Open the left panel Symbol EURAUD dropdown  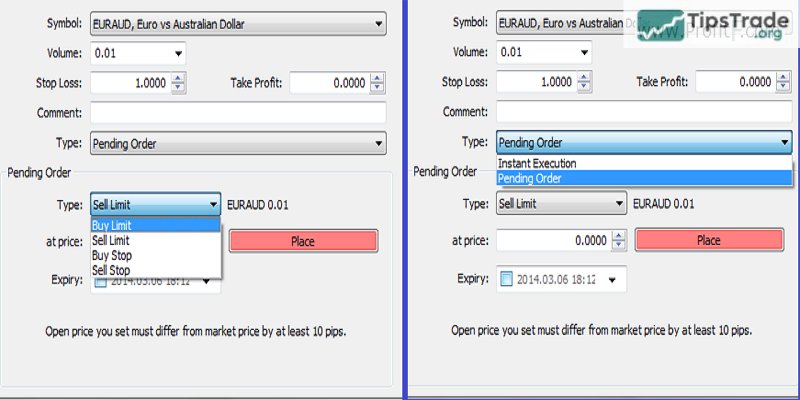point(378,23)
